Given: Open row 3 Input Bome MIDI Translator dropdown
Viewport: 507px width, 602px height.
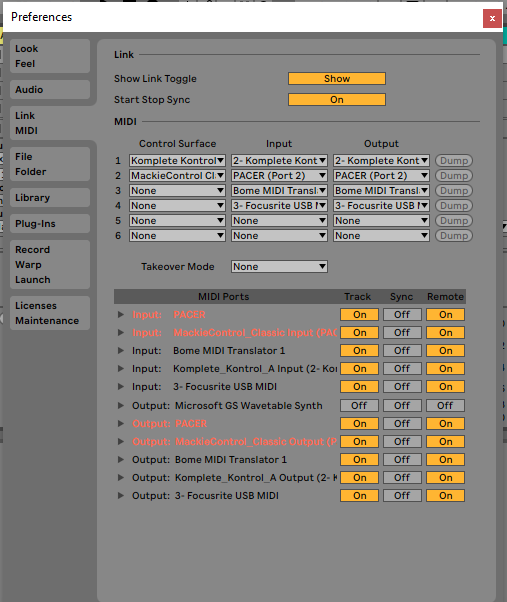Looking at the screenshot, I should [x=279, y=190].
